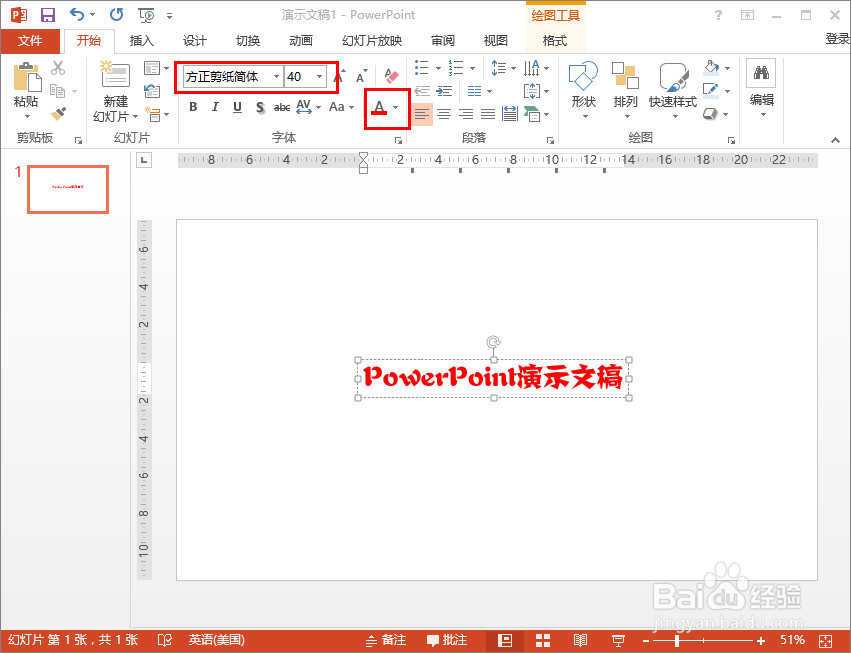Viewport: 851px width, 653px height.
Task: Clear all formatting of selected text
Action: pos(391,75)
